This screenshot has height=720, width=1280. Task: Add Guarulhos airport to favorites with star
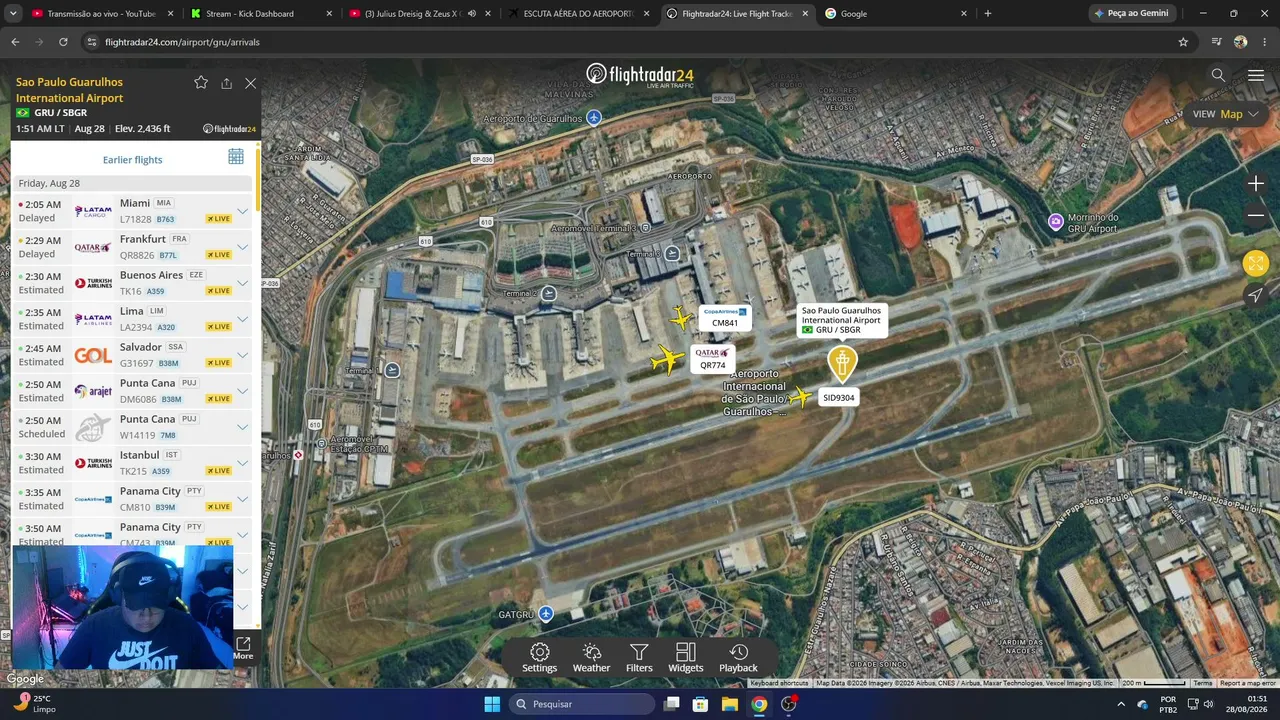point(201,83)
